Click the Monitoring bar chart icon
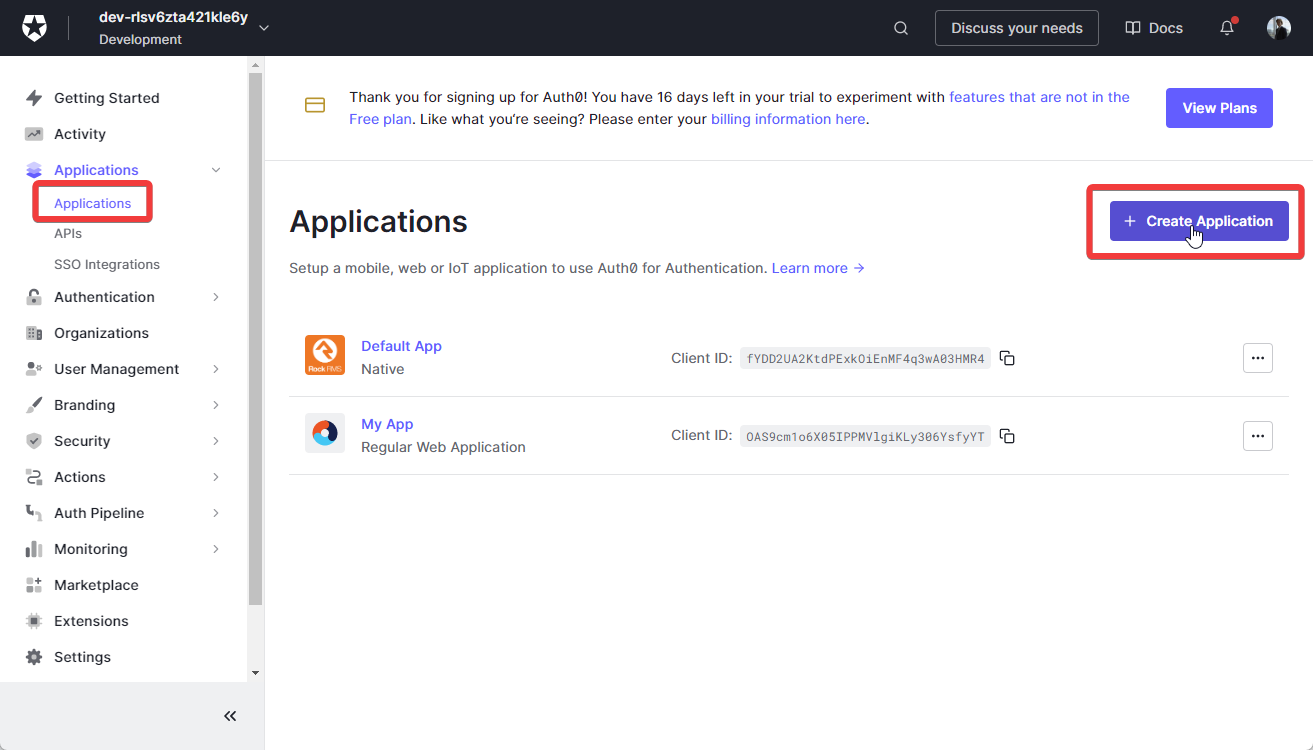The image size is (1313, 750). [x=34, y=549]
